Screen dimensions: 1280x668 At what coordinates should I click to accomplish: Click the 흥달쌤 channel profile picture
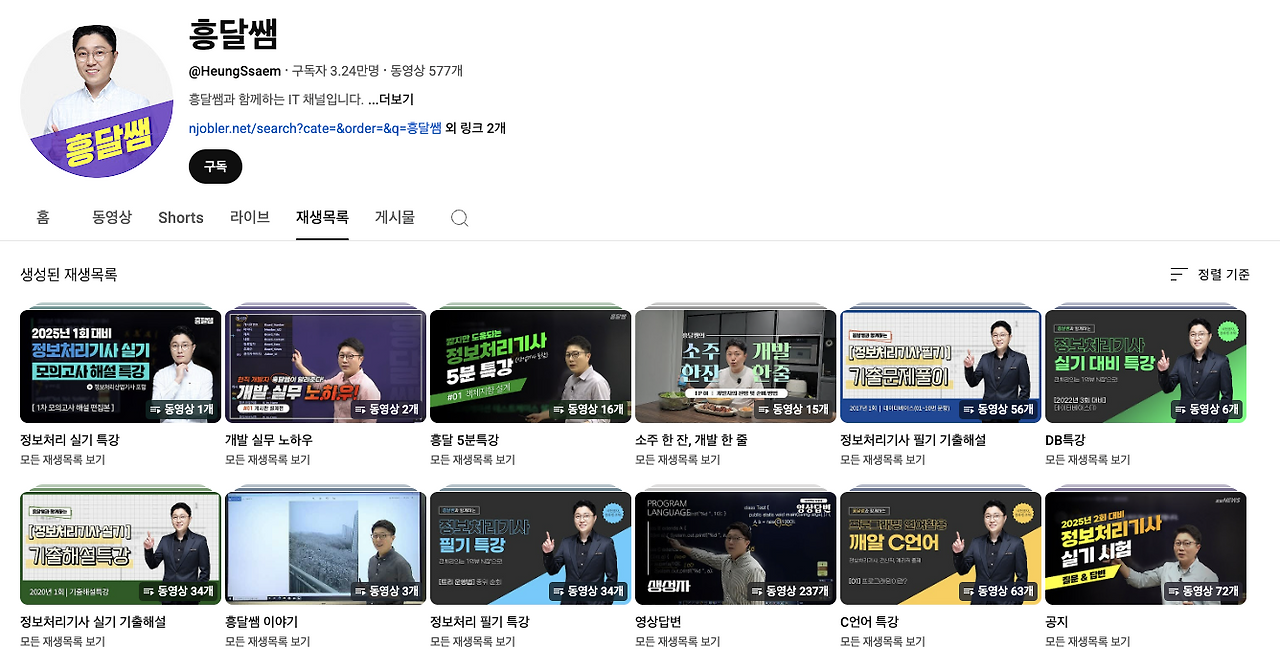point(97,100)
